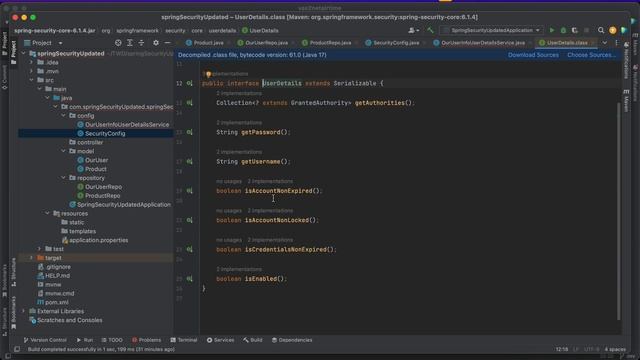
Task: Open the TODO tool window
Action: (112, 340)
